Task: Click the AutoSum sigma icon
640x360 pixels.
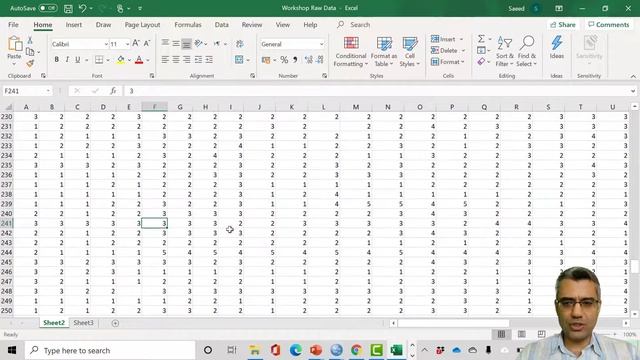Action: coord(482,39)
